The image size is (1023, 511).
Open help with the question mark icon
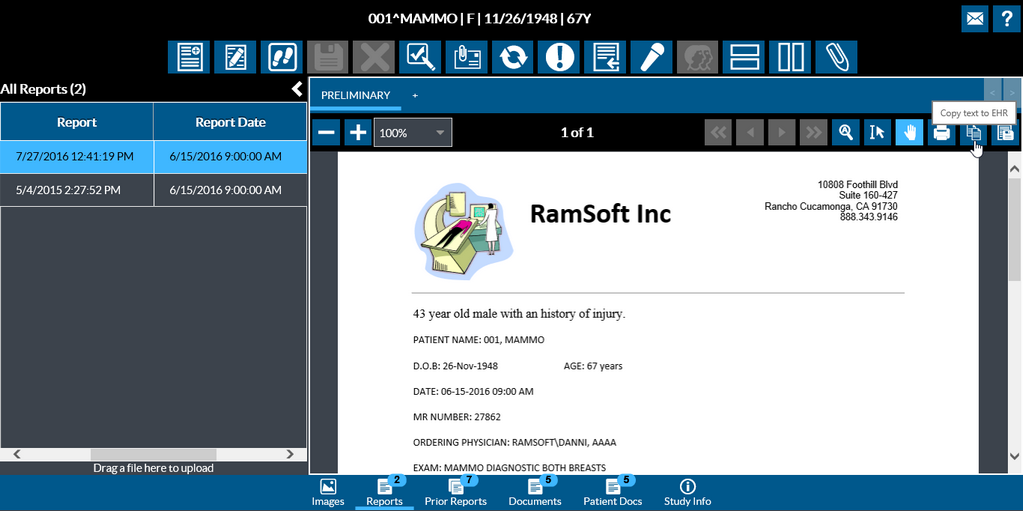coord(1005,18)
